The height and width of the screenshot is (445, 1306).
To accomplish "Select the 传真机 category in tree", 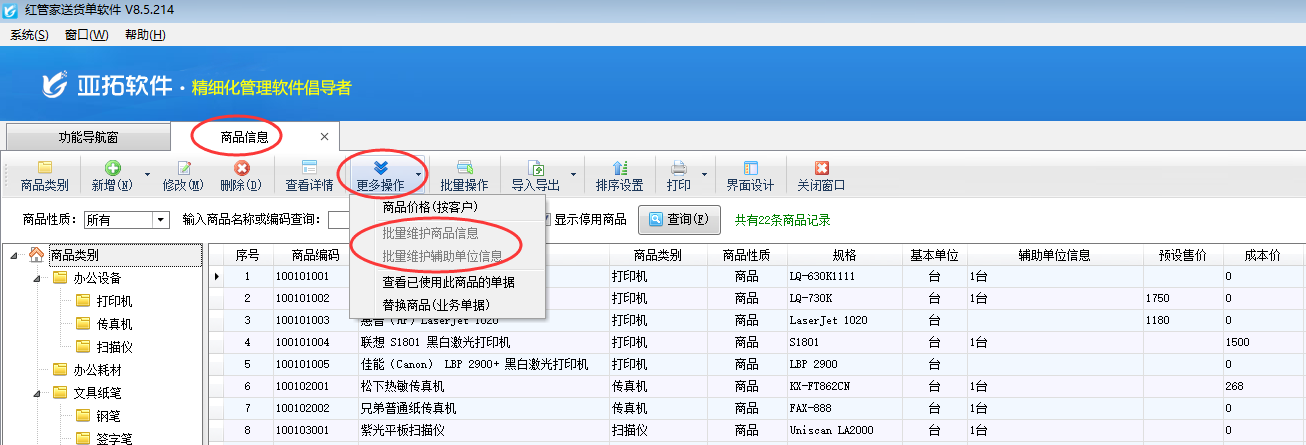I will coord(114,324).
